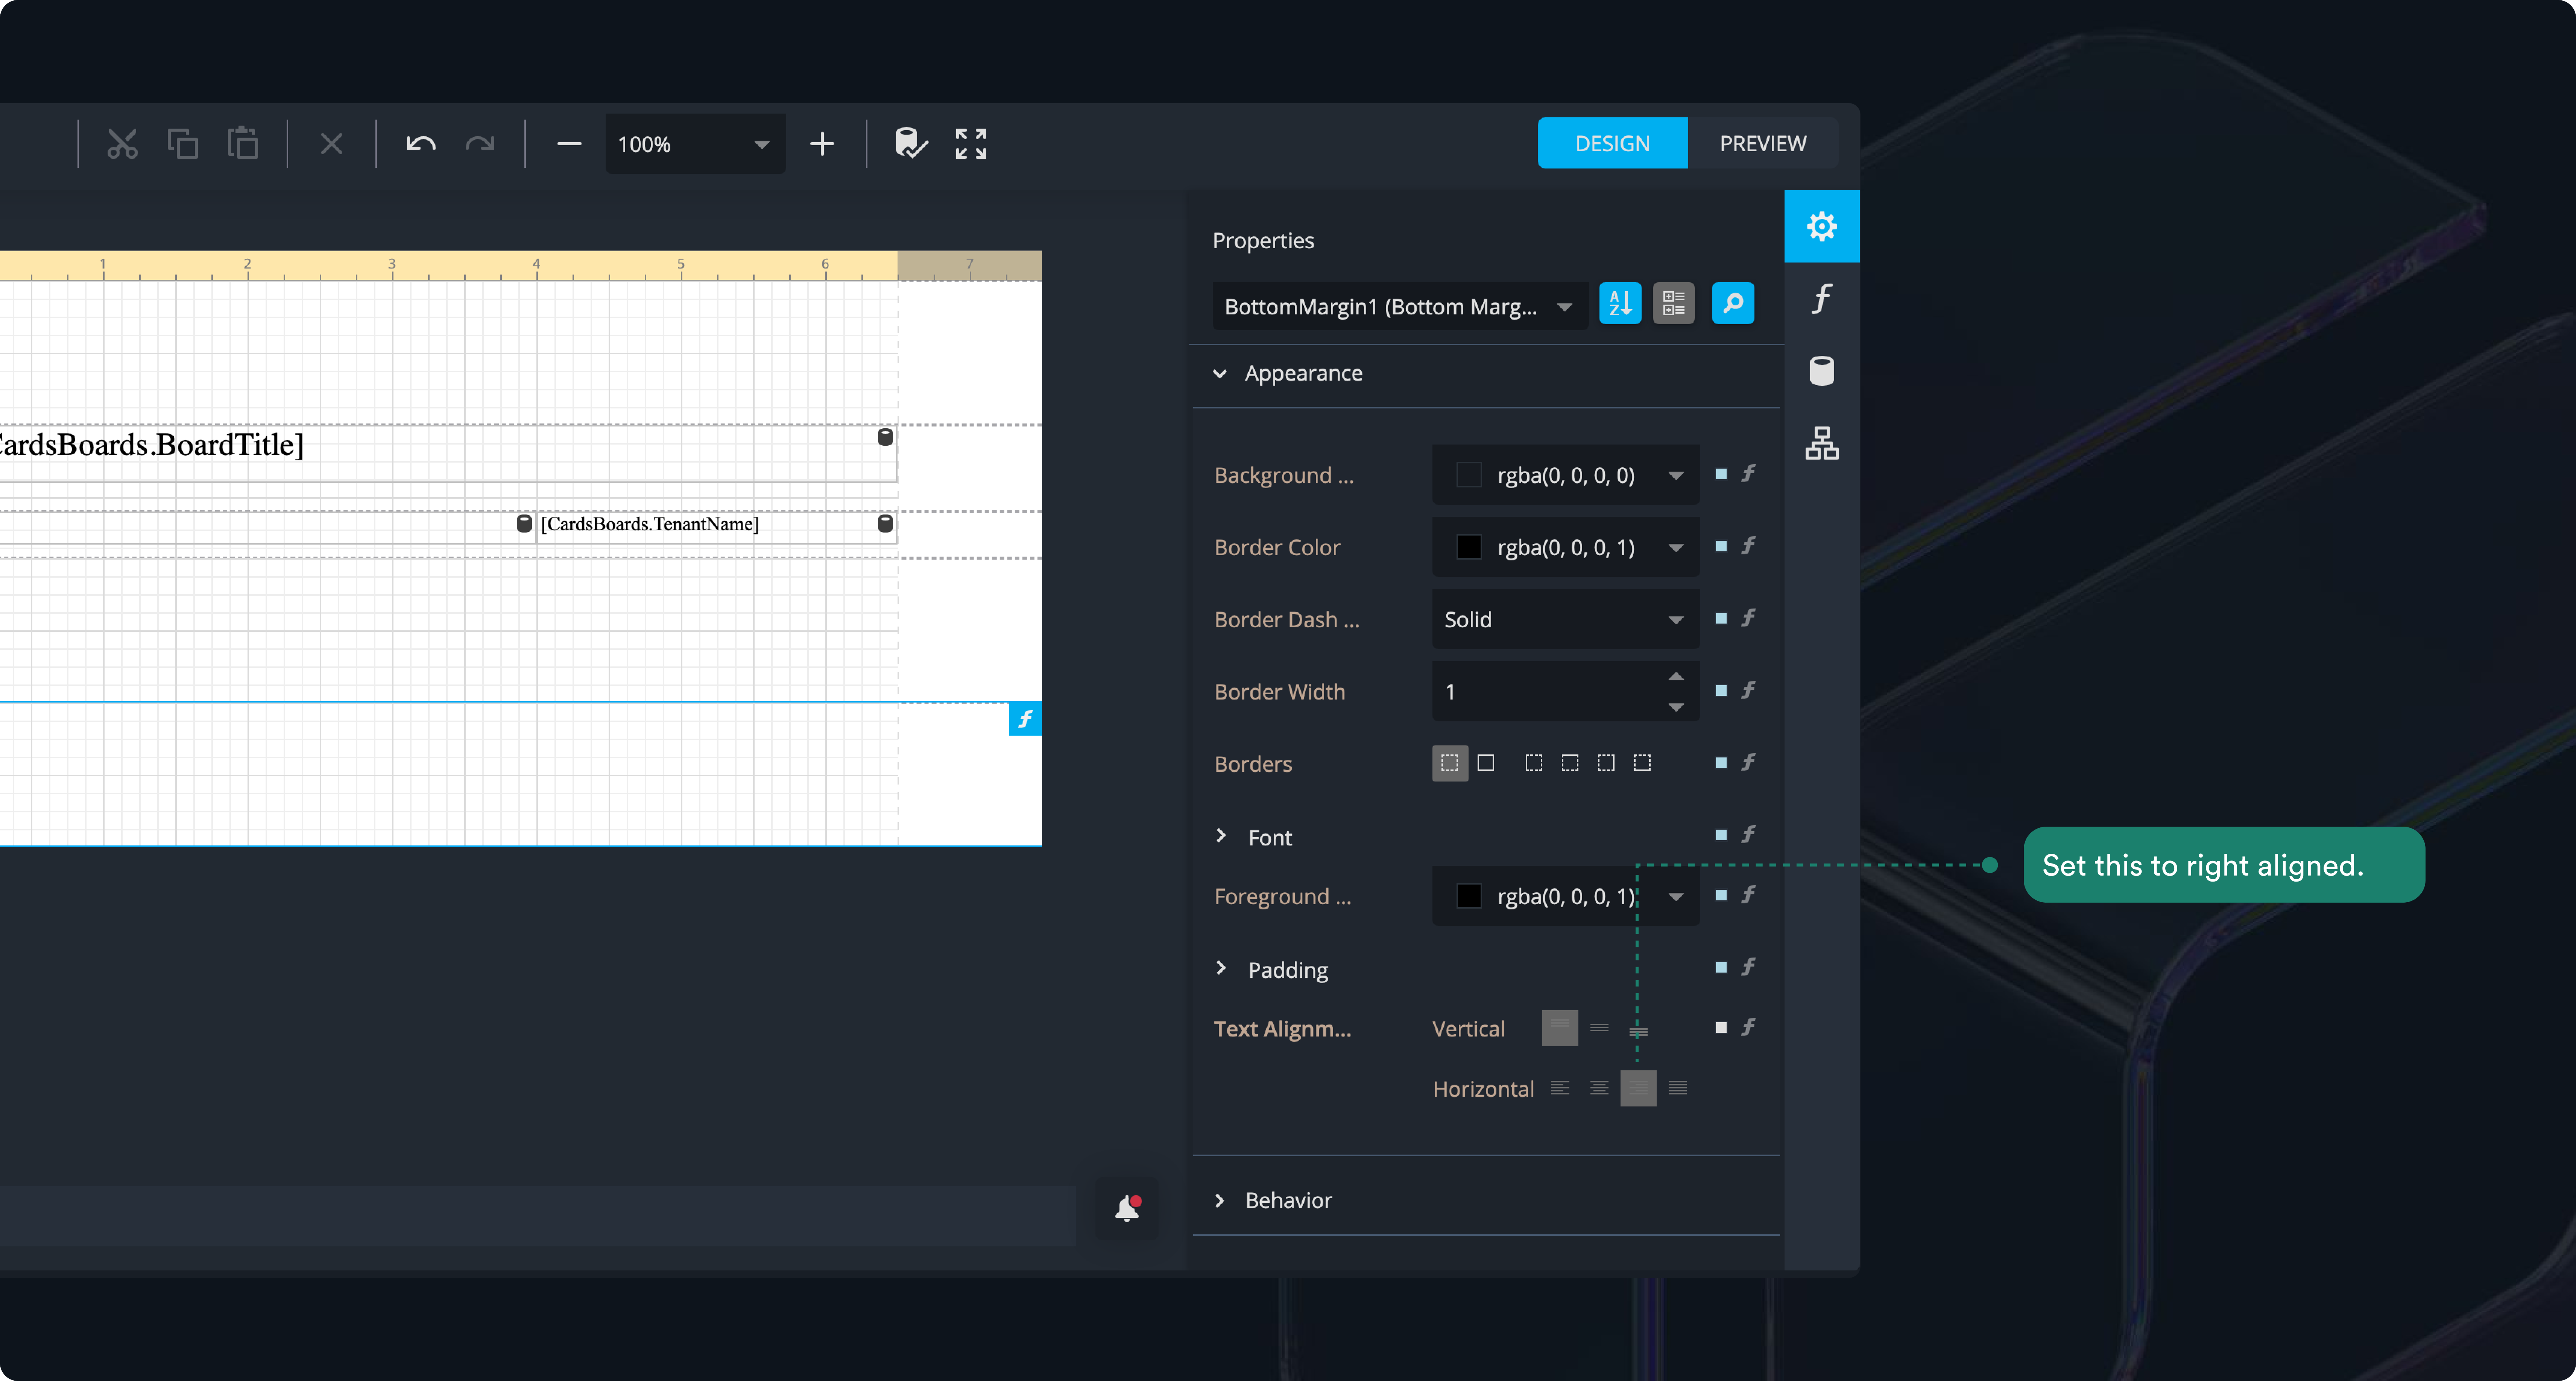Click the Text Alignment property marker square
The image size is (2576, 1381).
[x=1721, y=1027]
